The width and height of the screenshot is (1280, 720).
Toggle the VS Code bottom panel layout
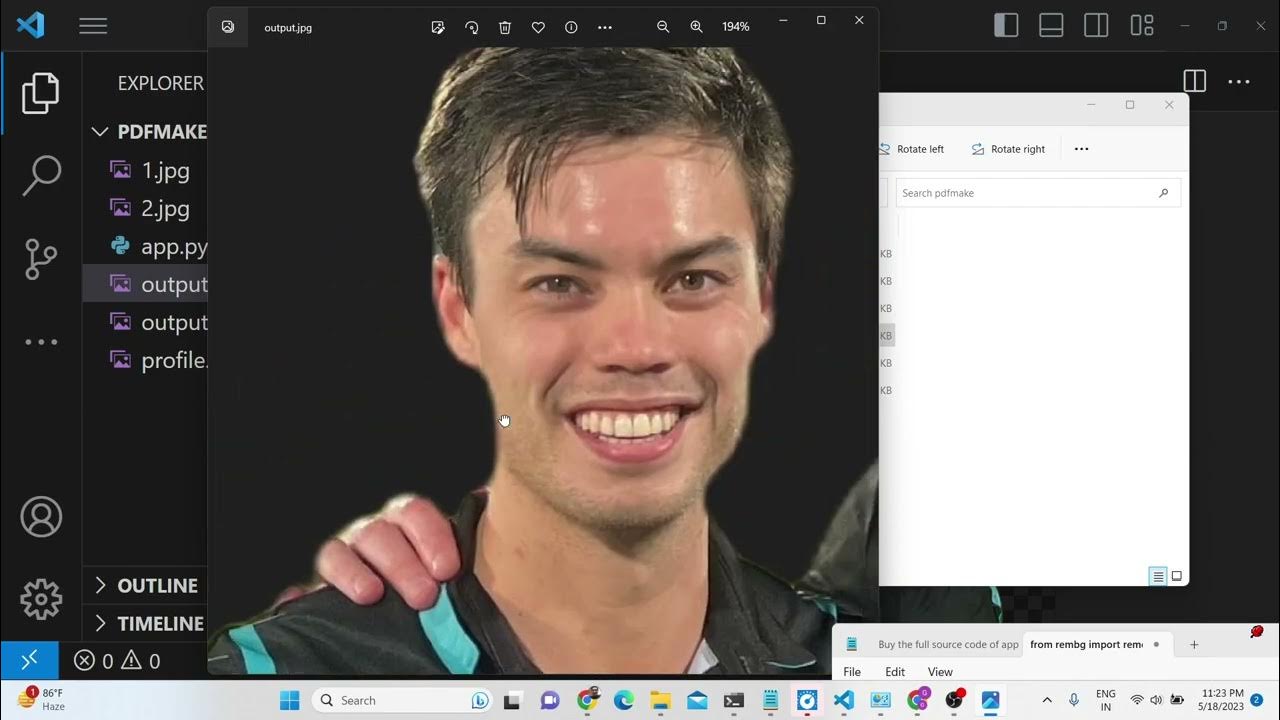pyautogui.click(x=1051, y=25)
